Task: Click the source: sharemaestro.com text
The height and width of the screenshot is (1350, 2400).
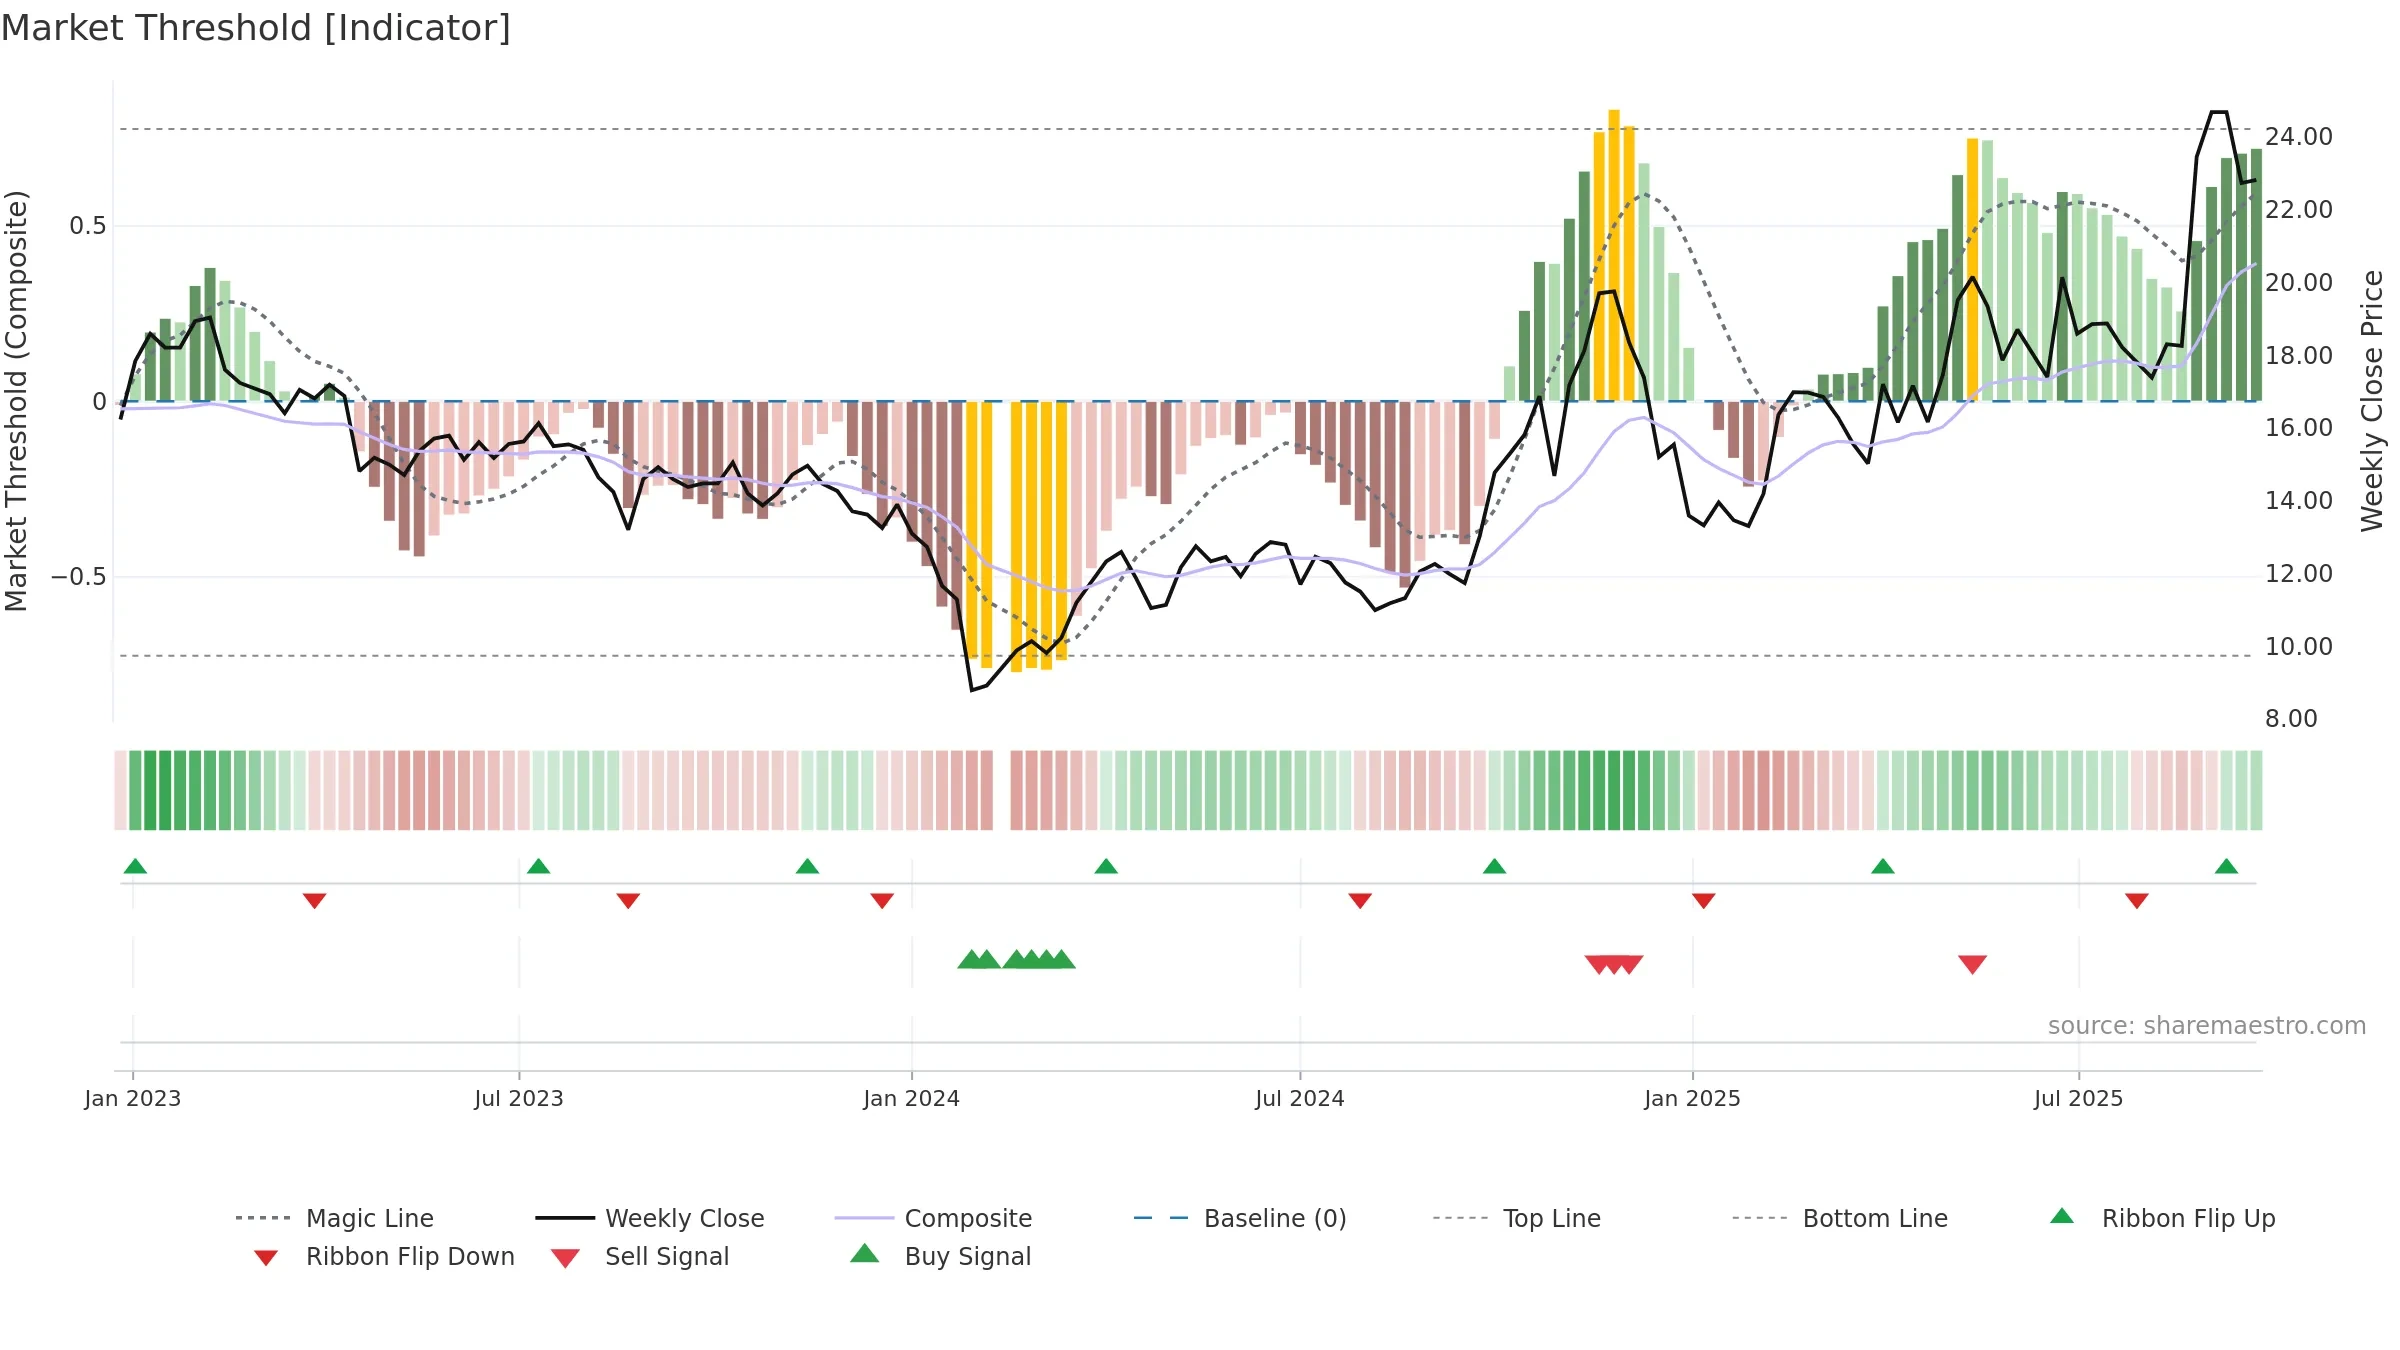Action: (x=2207, y=1026)
